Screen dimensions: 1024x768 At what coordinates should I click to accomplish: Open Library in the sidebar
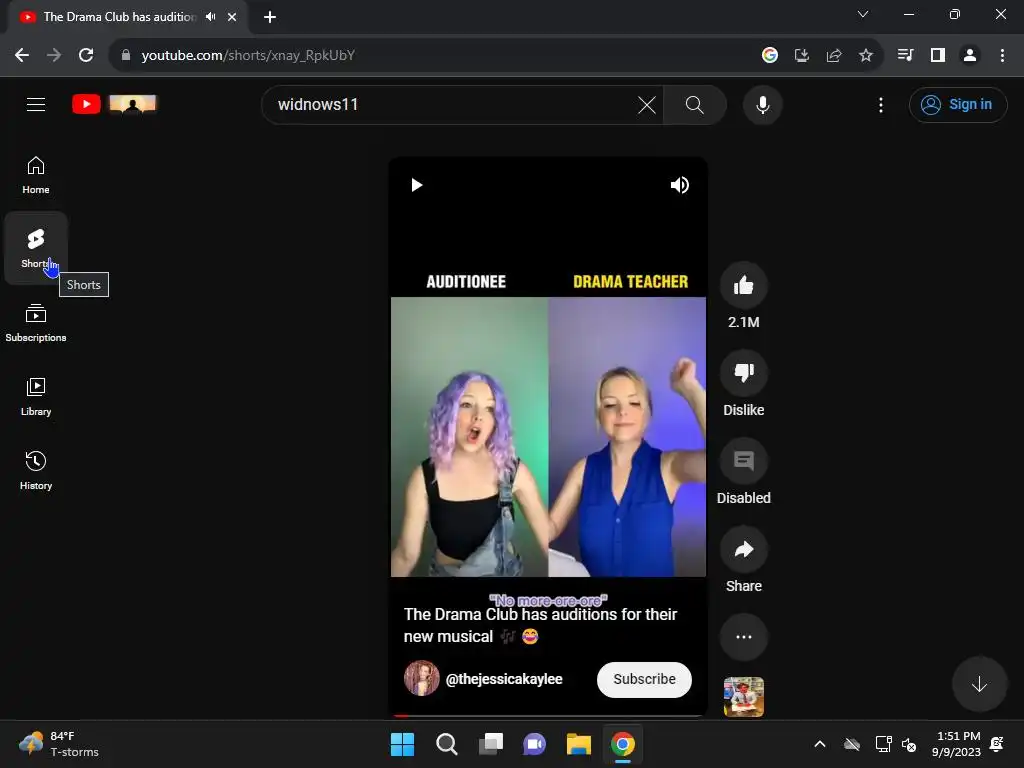(36, 396)
